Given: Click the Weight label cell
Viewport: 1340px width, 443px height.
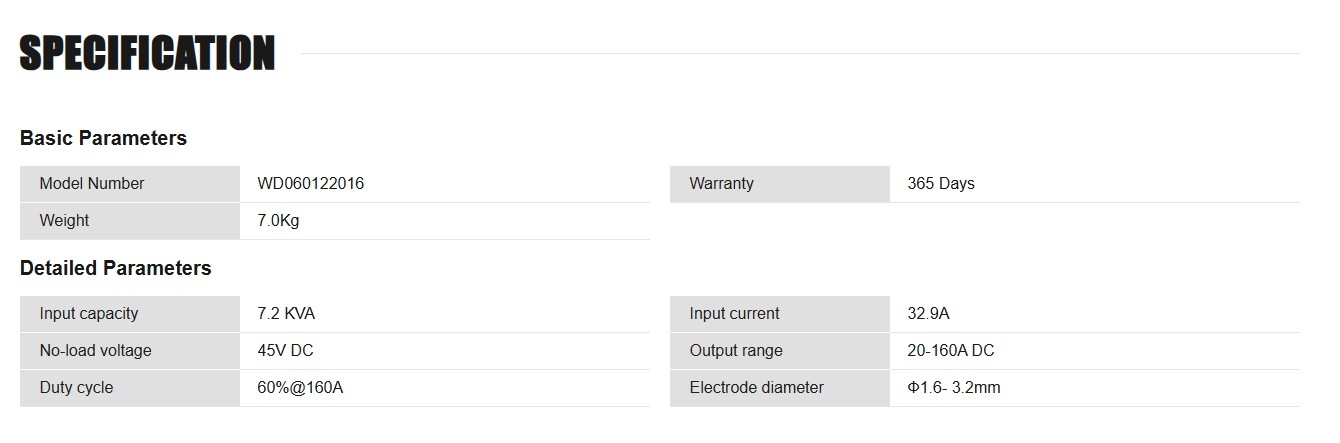Looking at the screenshot, I should point(130,221).
